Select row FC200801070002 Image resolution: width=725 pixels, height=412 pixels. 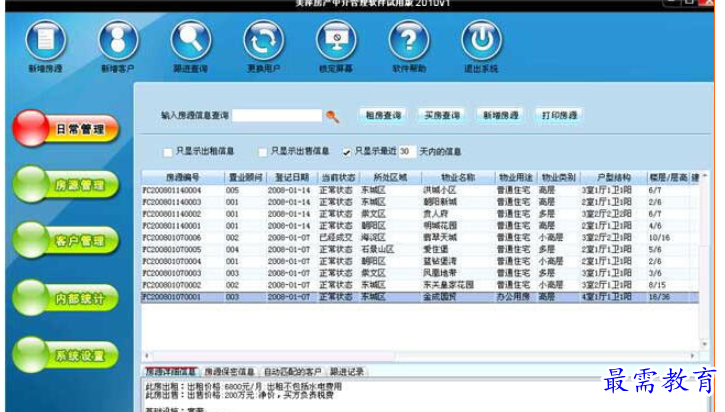(420, 285)
